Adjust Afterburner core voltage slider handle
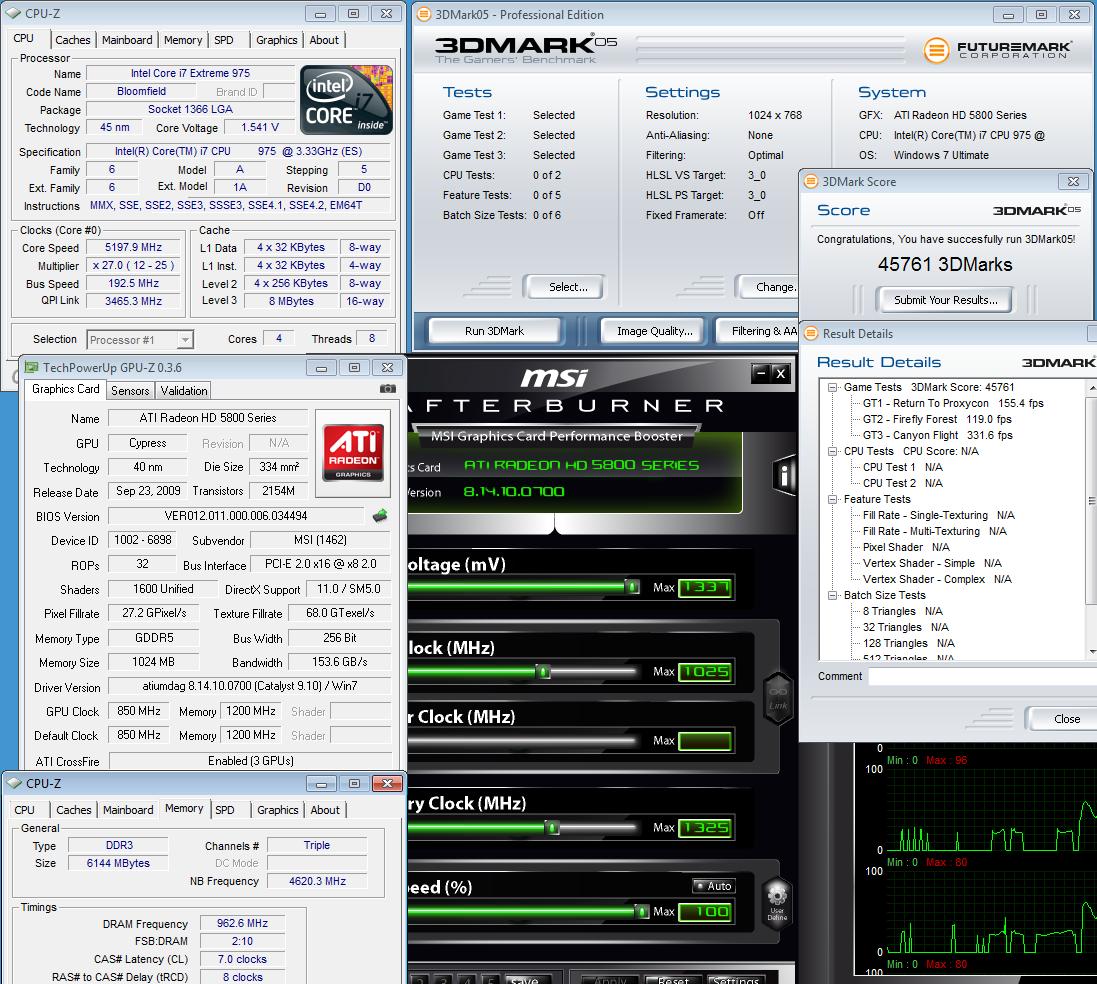The width and height of the screenshot is (1097, 984). click(632, 586)
